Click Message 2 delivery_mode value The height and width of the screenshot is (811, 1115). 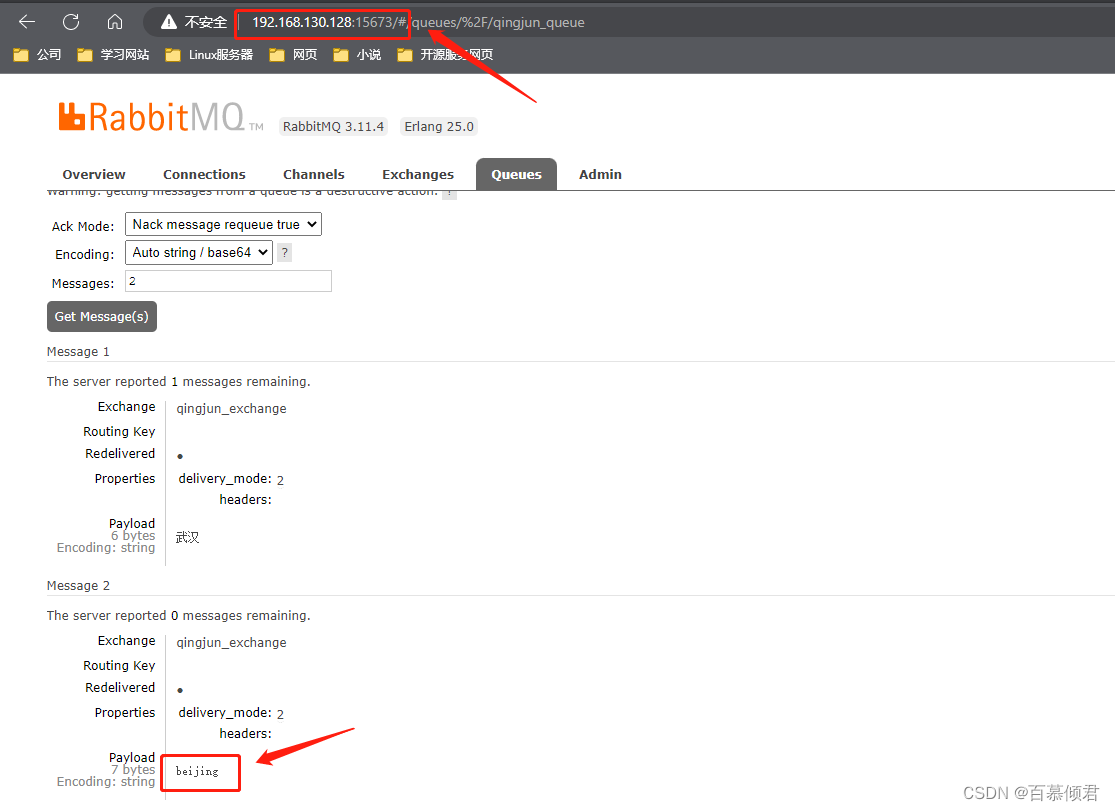click(280, 714)
